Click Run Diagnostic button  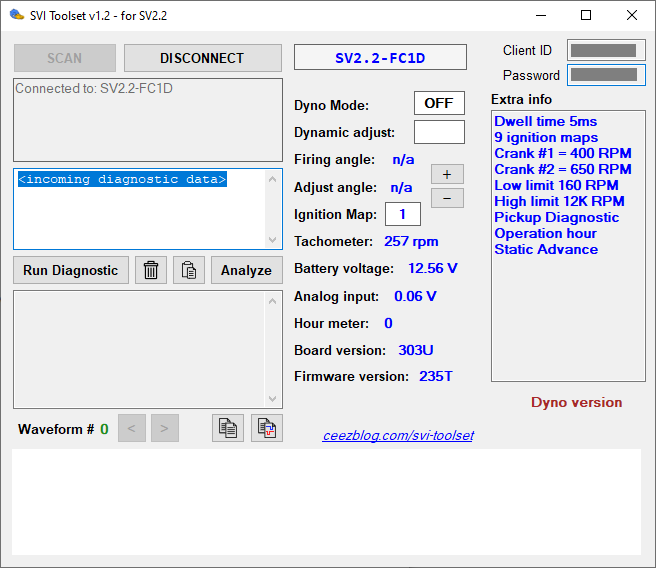click(x=71, y=270)
